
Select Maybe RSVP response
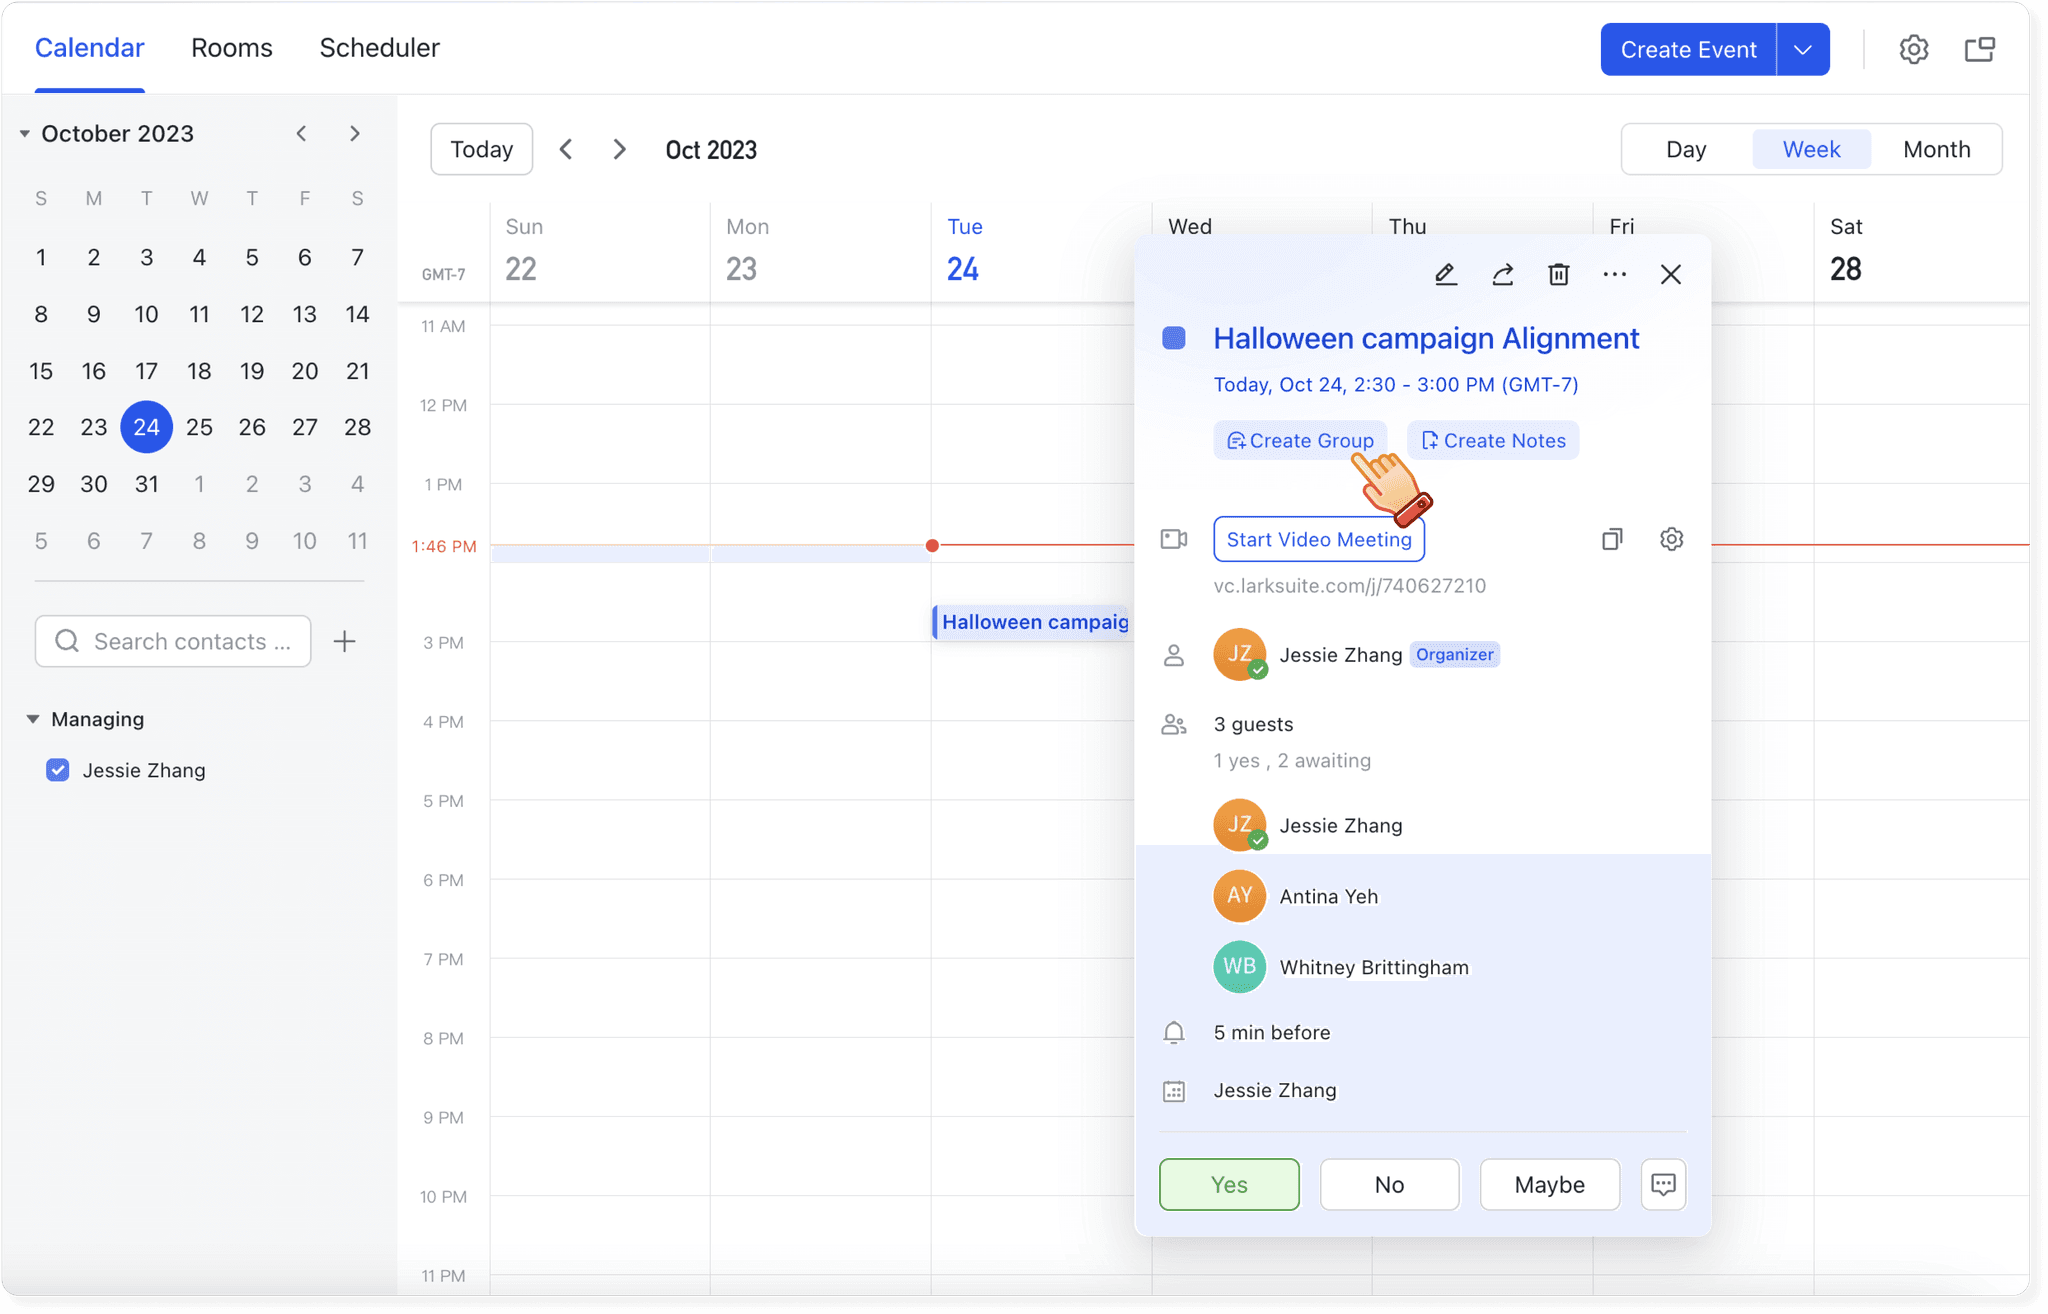1549,1184
